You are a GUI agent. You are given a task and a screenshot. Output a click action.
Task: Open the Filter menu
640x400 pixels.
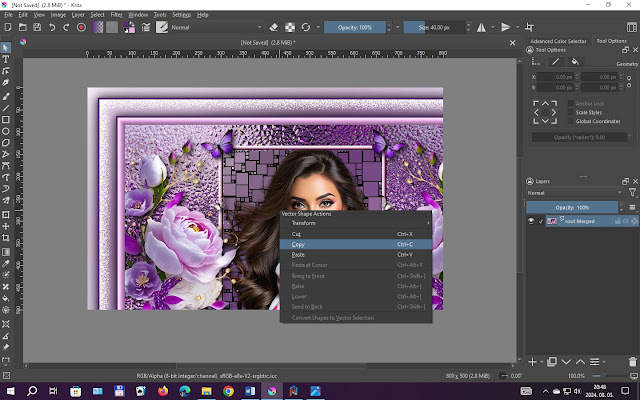116,16
